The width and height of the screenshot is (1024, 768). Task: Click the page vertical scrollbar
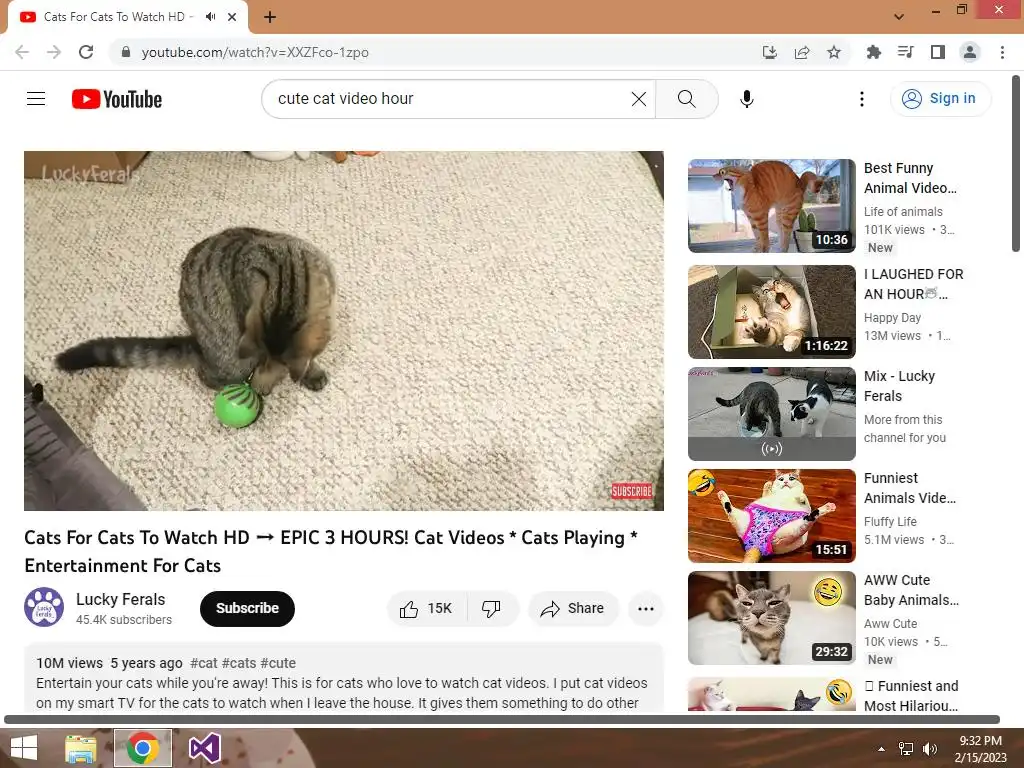pos(1016,163)
